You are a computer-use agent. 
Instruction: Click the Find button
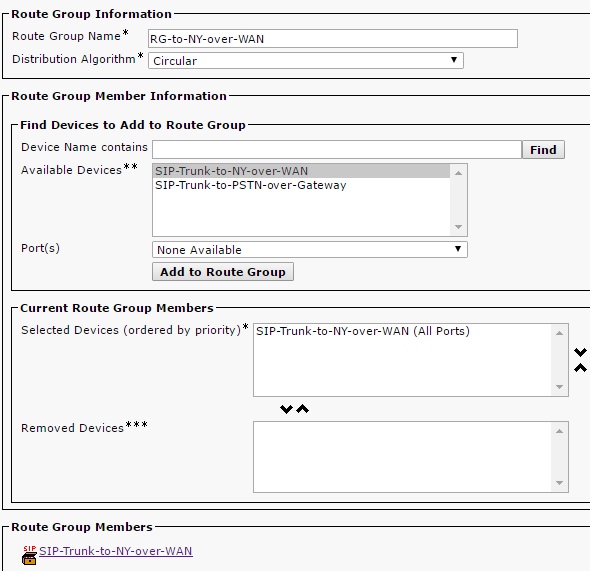(x=543, y=150)
